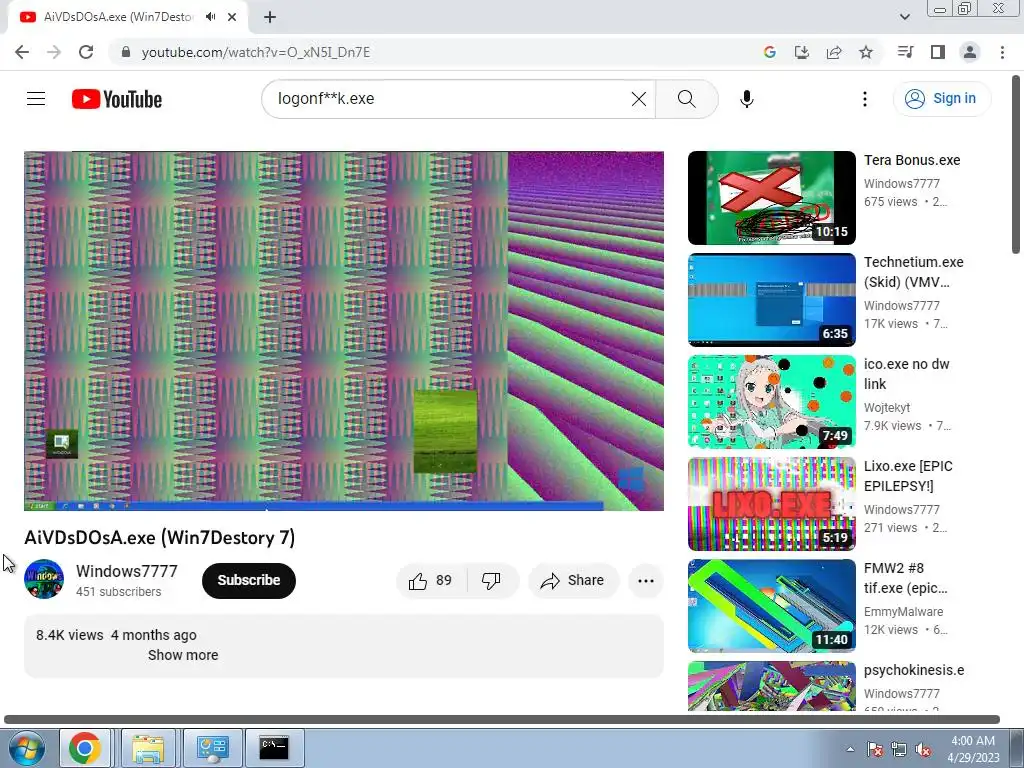Click the address bar URL

256,52
